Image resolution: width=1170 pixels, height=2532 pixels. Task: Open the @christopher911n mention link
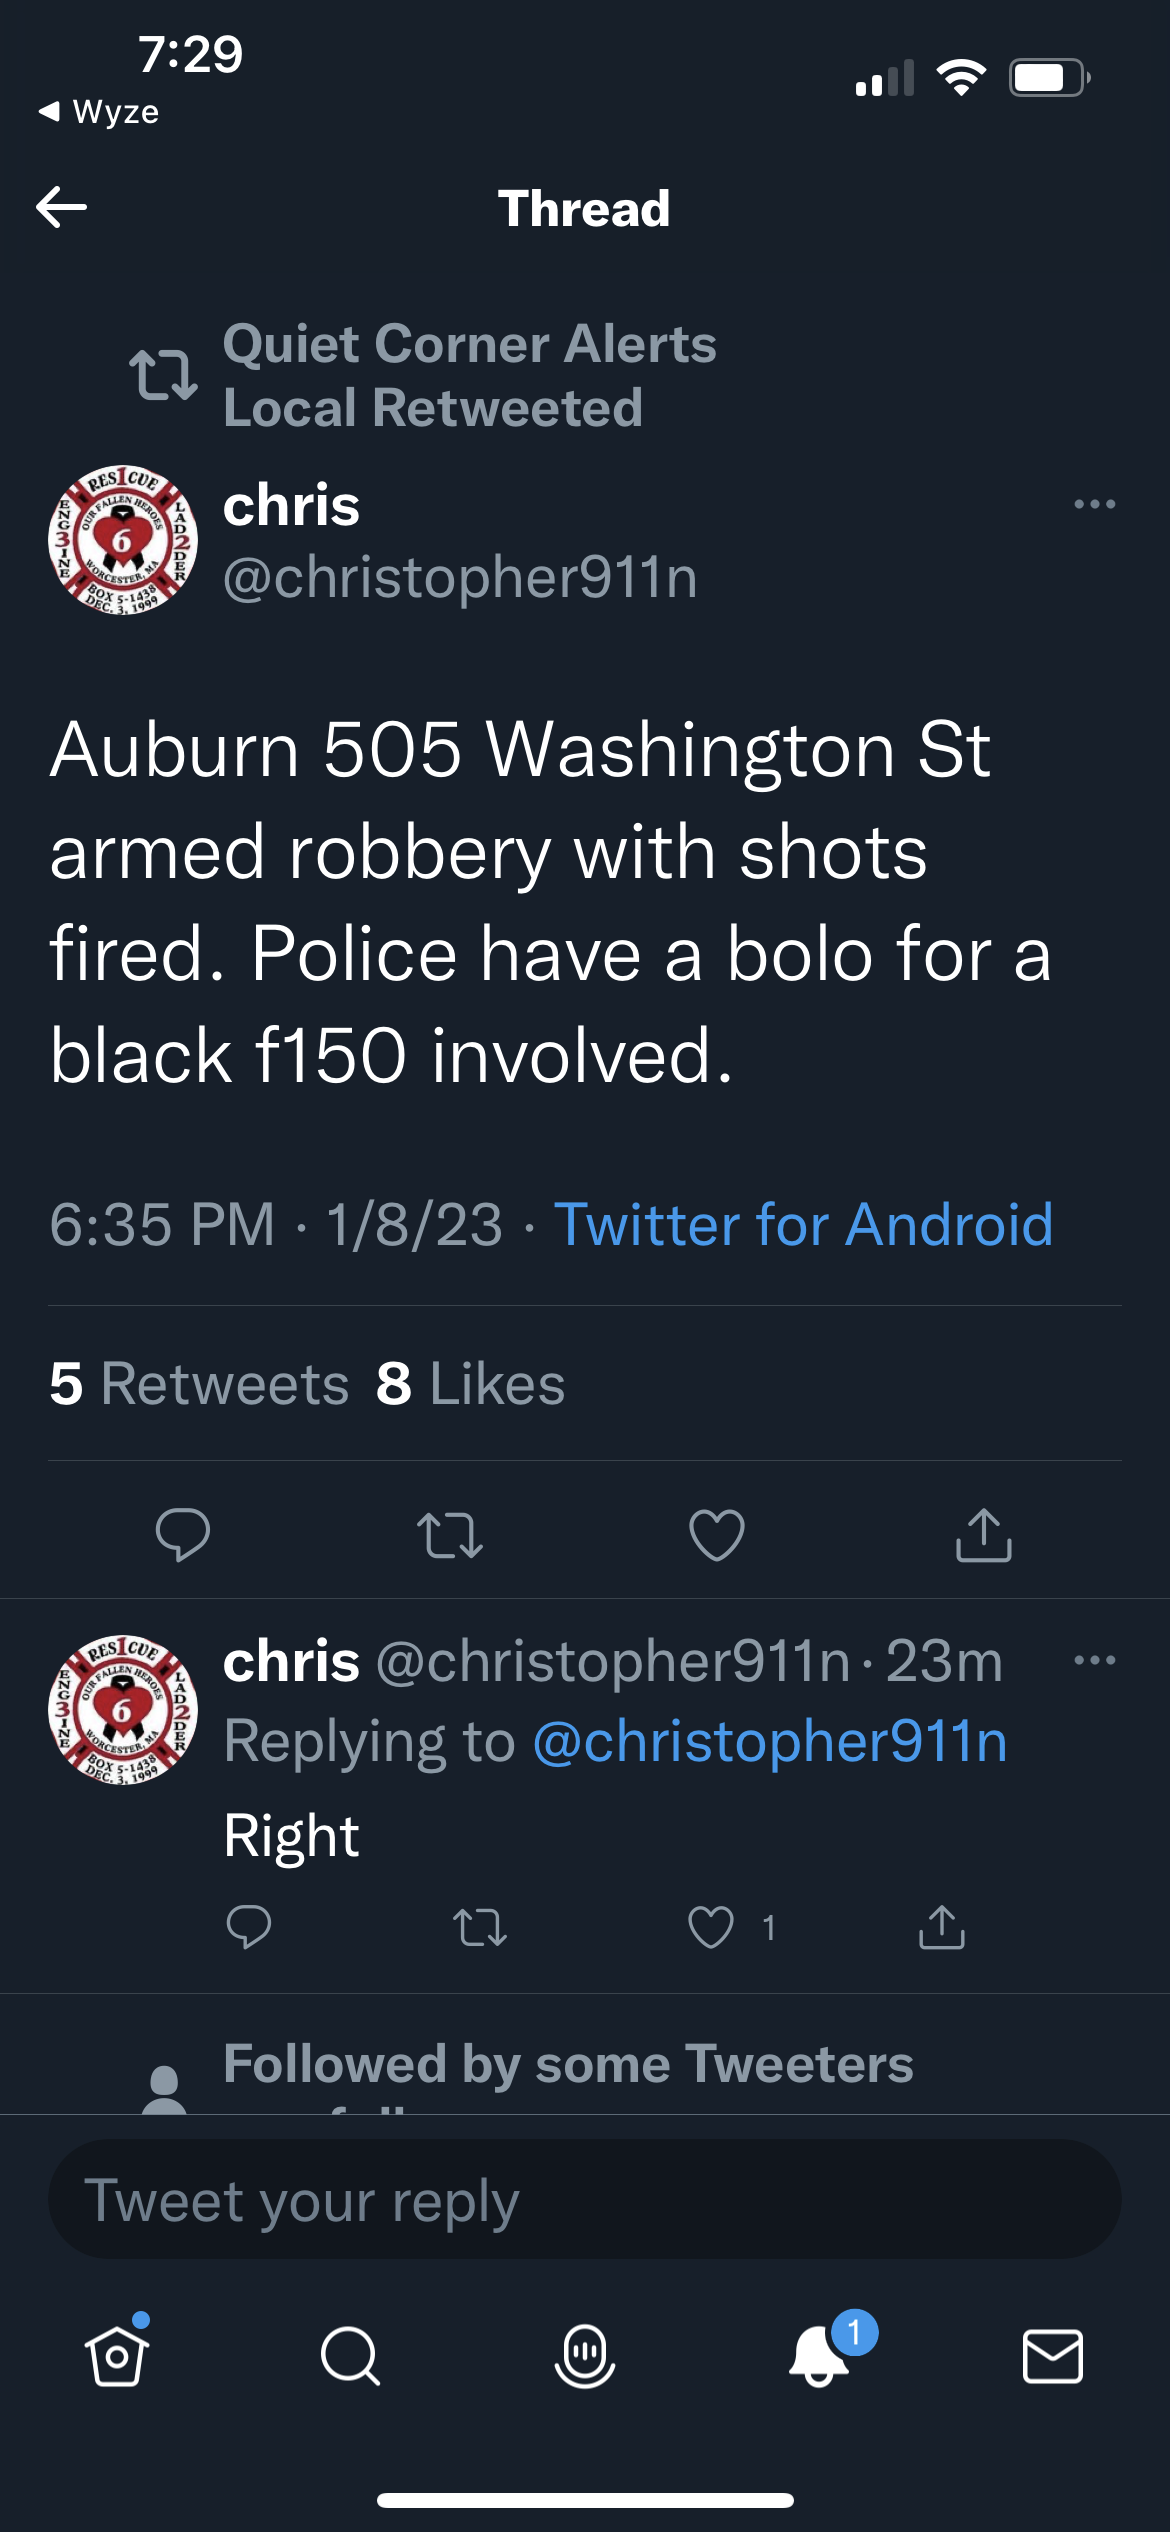pyautogui.click(x=770, y=1741)
